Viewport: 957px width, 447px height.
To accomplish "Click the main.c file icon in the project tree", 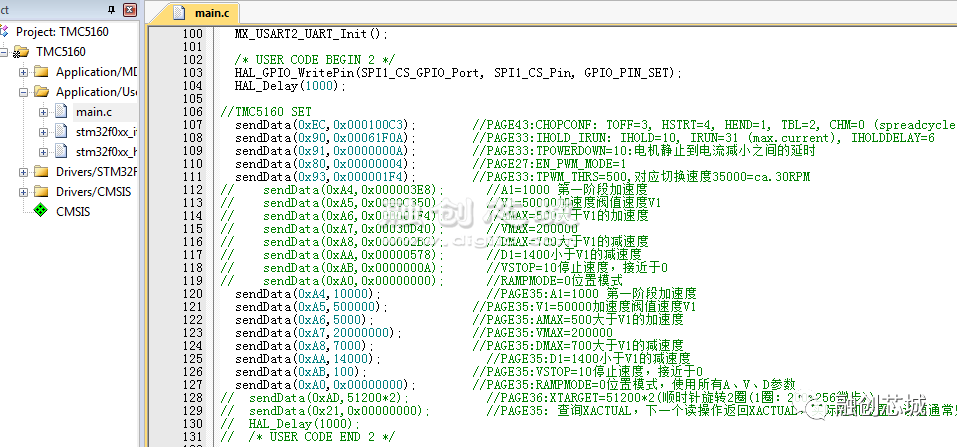I will coord(60,111).
